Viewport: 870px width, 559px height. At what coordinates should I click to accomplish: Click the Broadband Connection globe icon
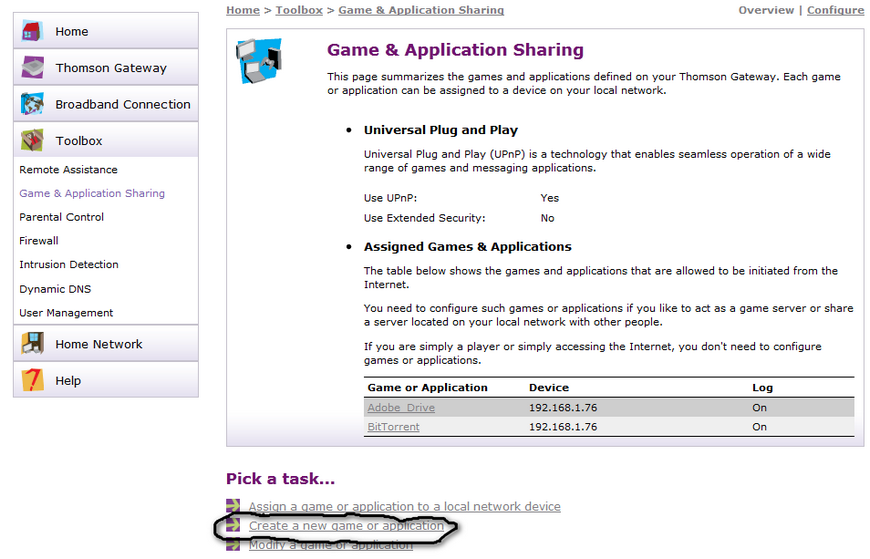33,104
